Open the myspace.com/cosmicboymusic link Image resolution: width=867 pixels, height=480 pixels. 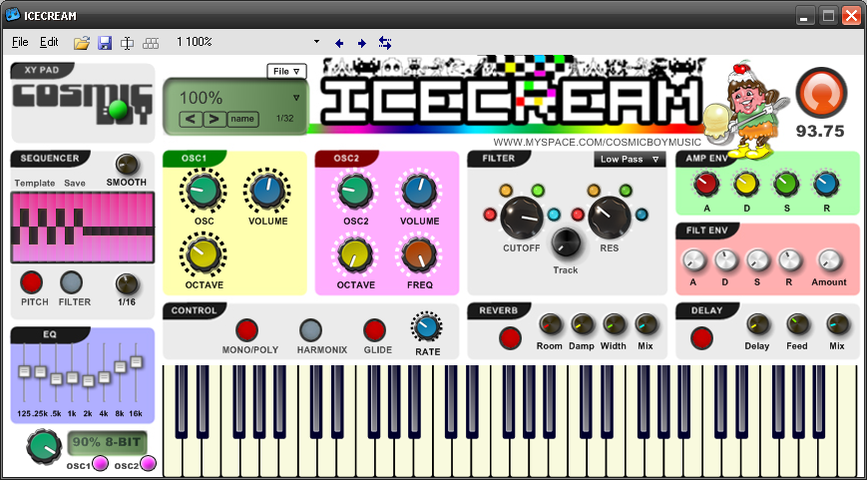597,142
